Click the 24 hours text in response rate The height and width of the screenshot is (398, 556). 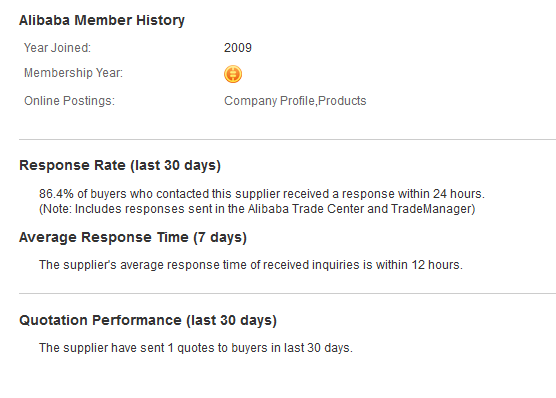[457, 194]
